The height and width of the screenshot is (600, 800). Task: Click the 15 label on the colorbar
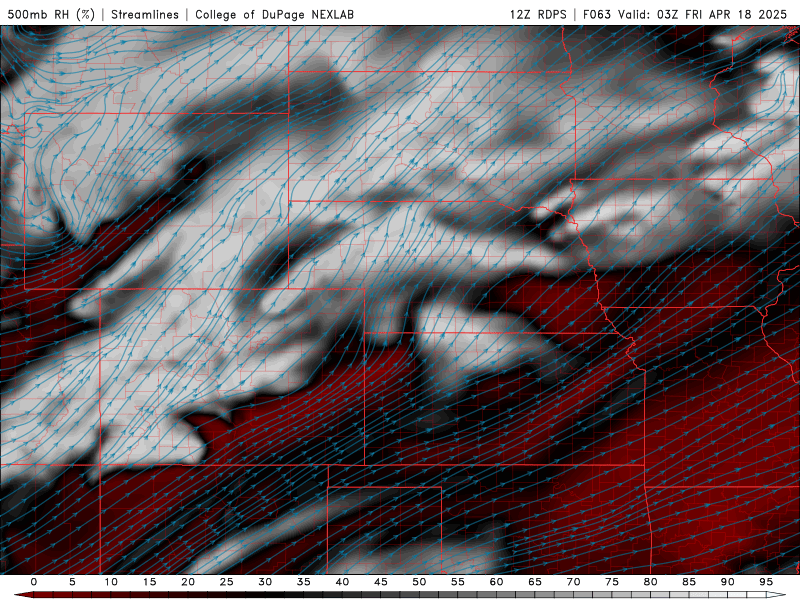[149, 582]
